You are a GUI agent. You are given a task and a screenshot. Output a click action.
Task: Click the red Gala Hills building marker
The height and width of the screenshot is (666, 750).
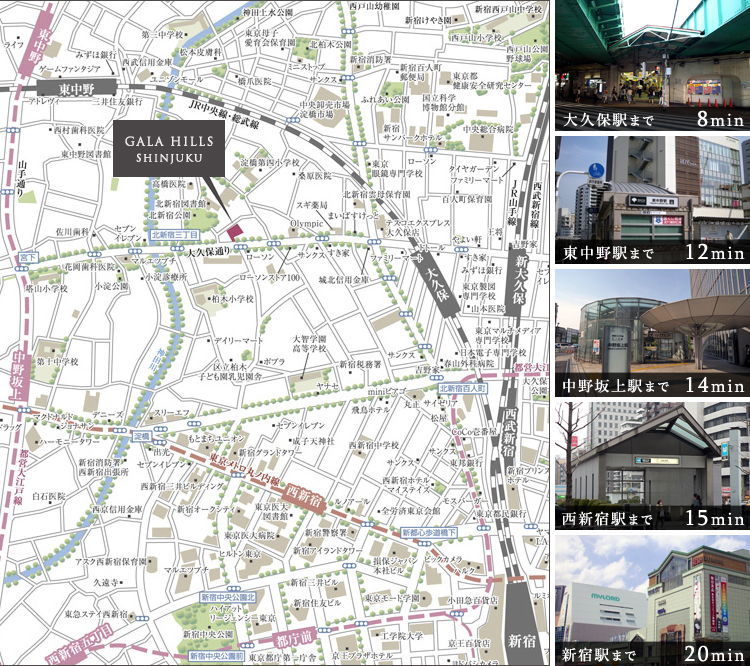pyautogui.click(x=234, y=219)
